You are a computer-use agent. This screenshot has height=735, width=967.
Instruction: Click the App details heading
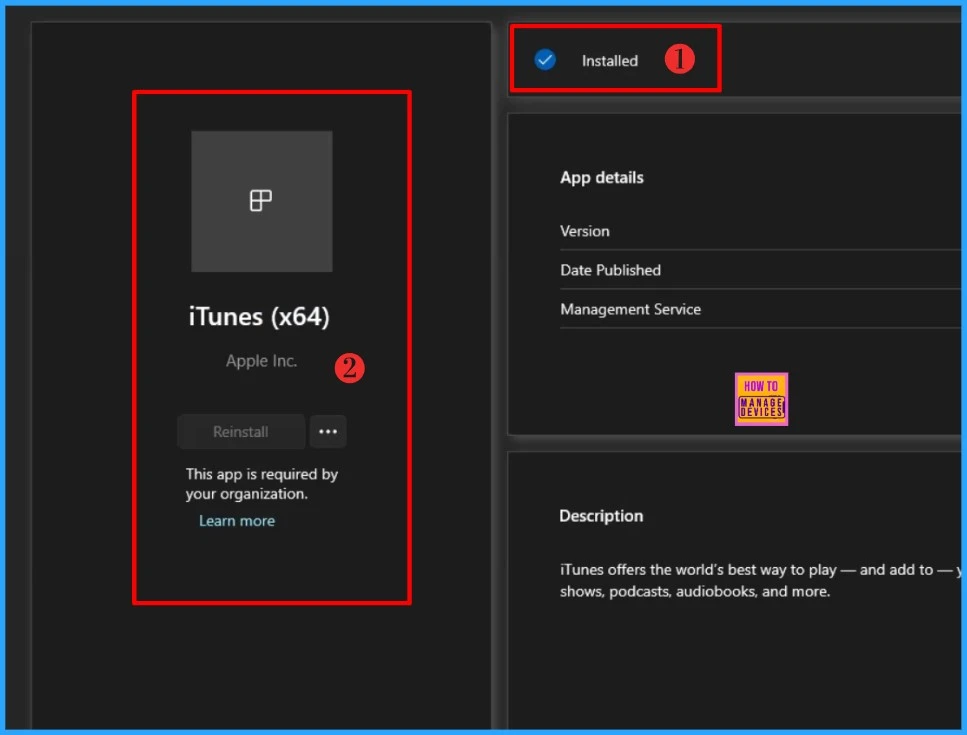click(x=602, y=178)
